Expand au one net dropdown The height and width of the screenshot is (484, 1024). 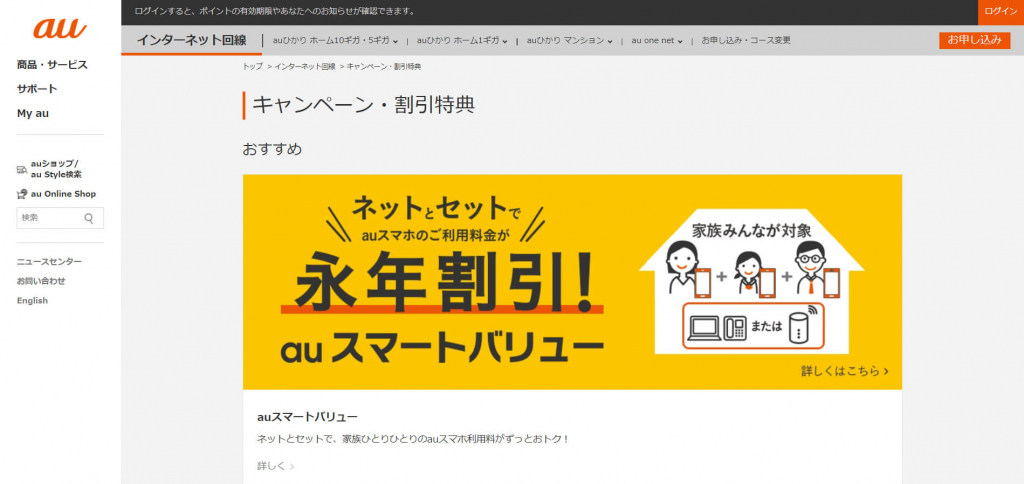[657, 40]
